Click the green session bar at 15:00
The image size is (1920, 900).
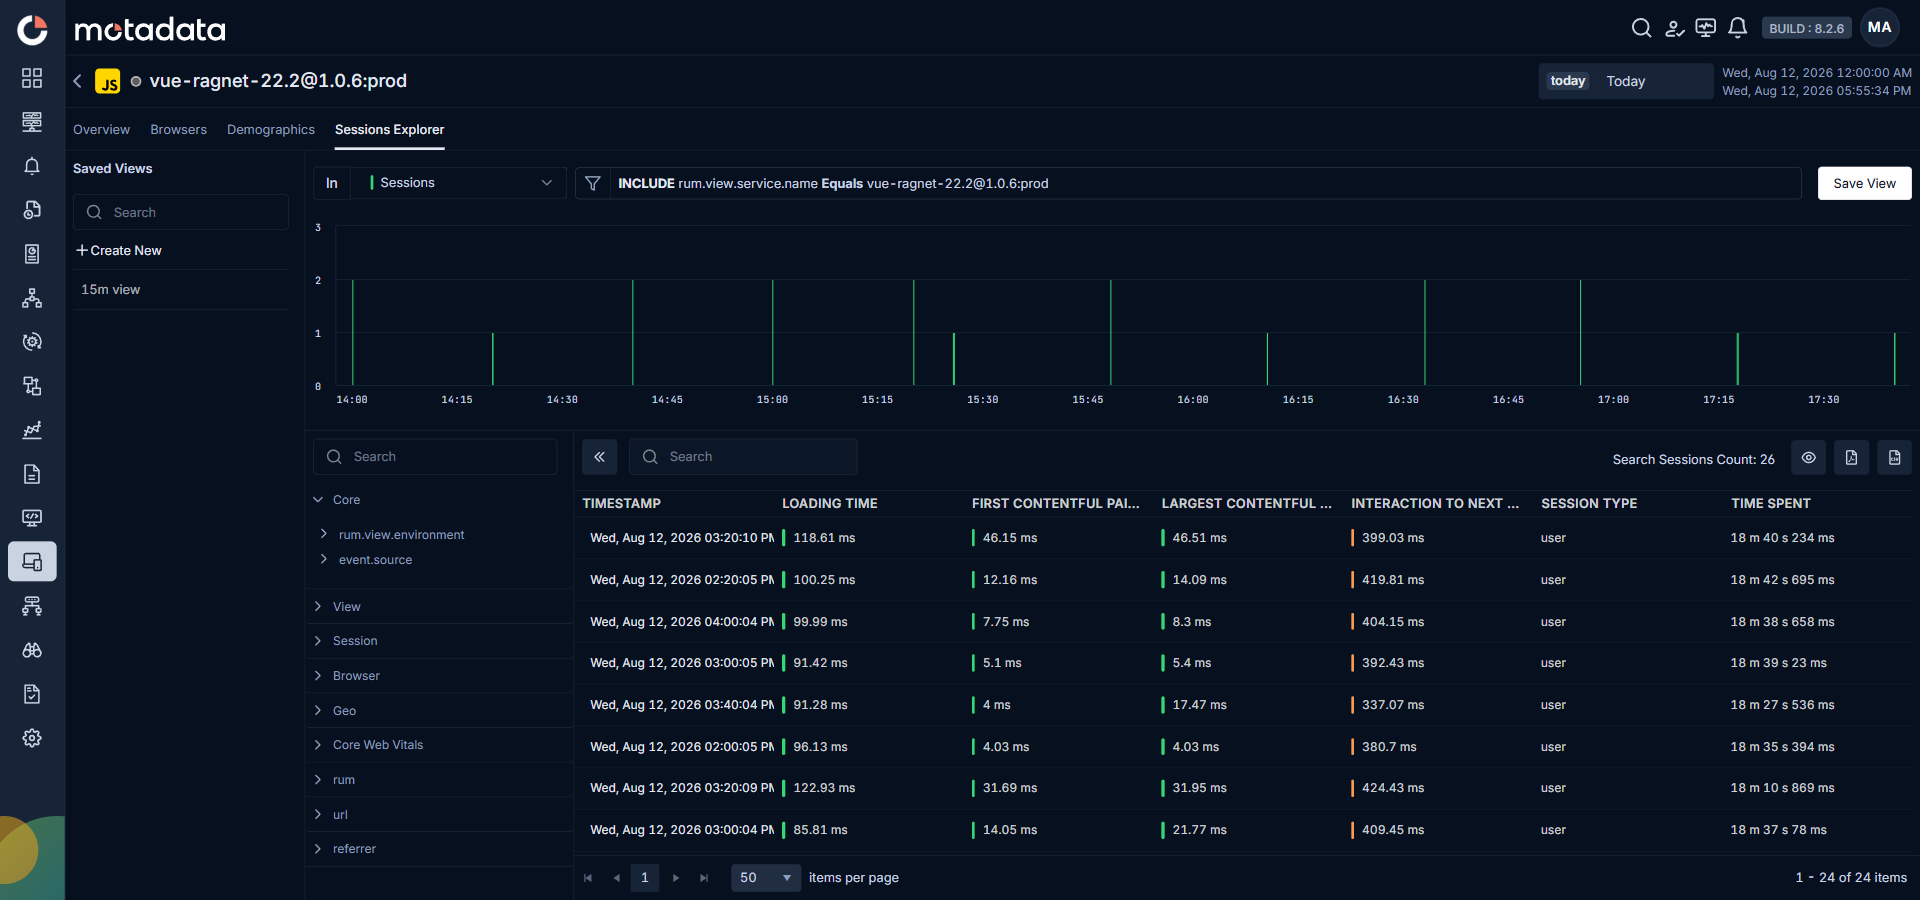tap(772, 332)
